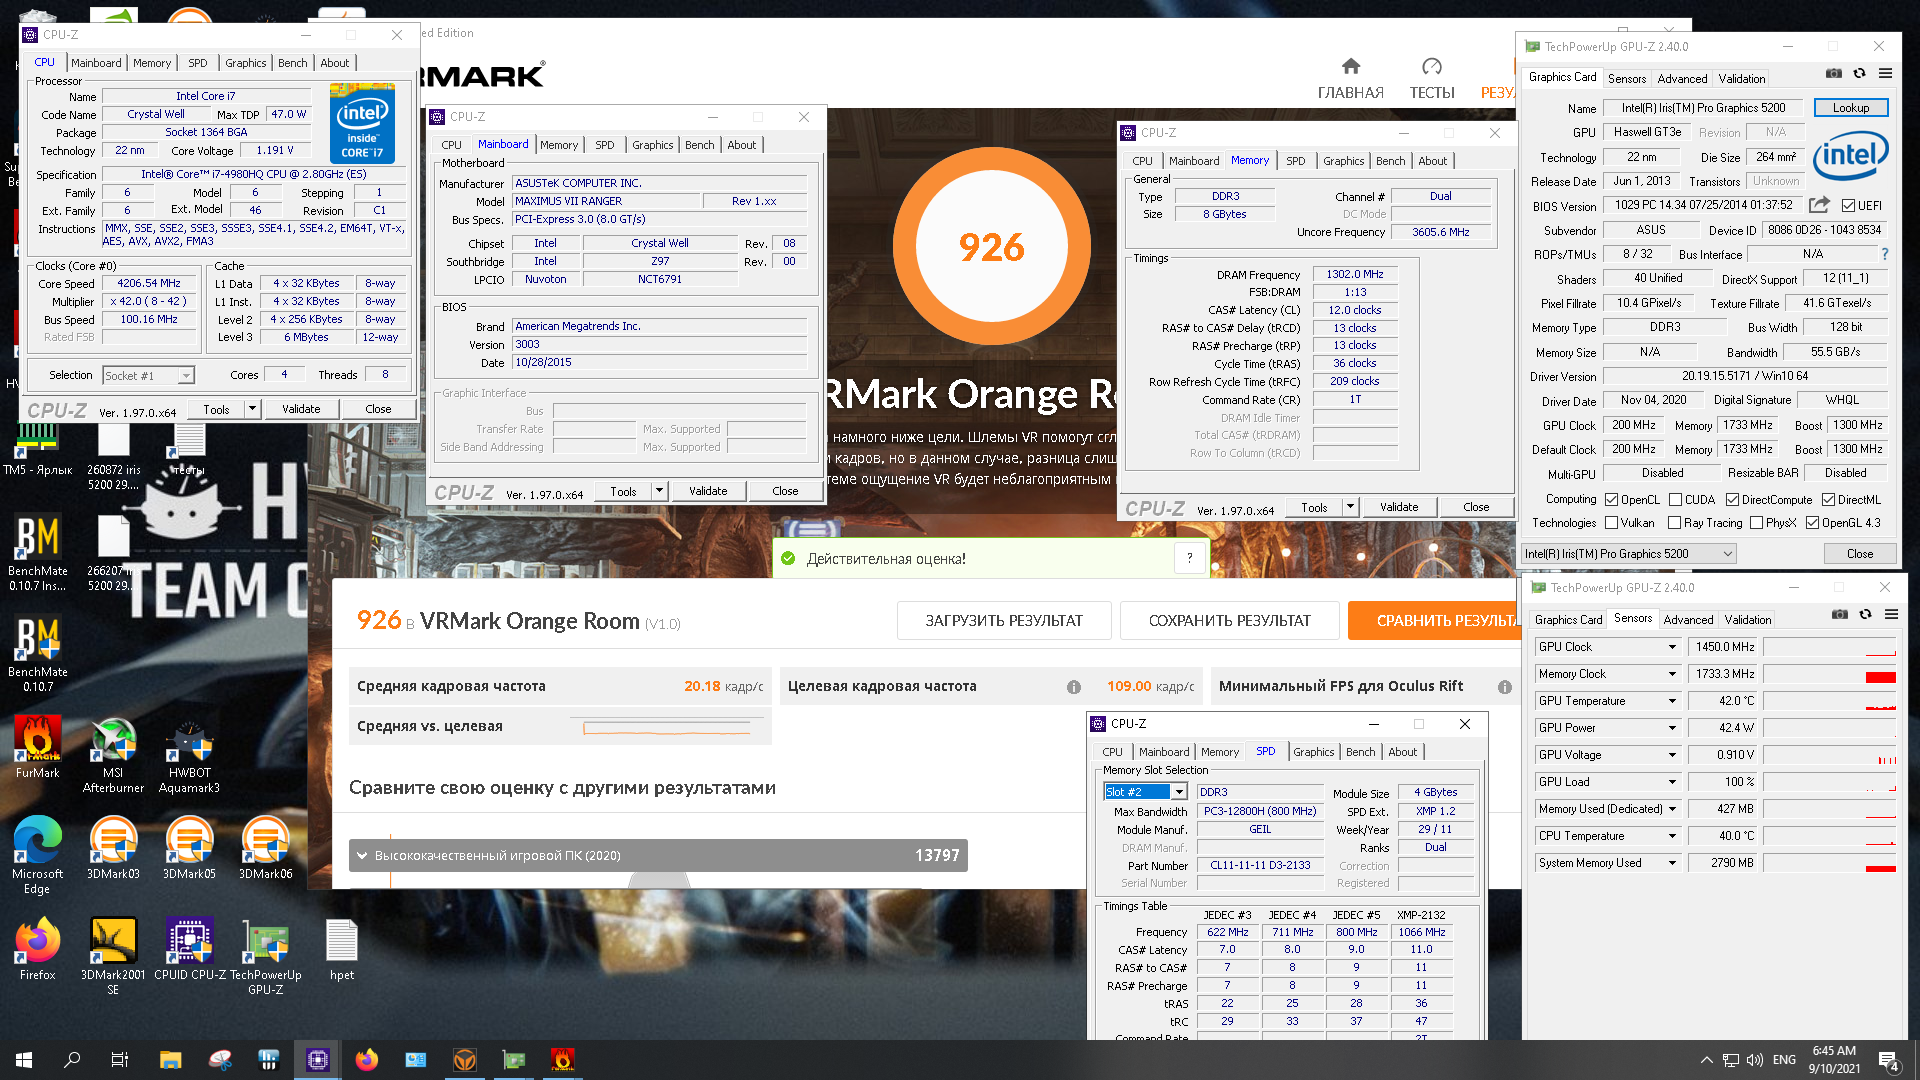Toggle OpenGL 4.3 checkbox in GPU-Z
This screenshot has height=1080, width=1920.
point(1812,523)
